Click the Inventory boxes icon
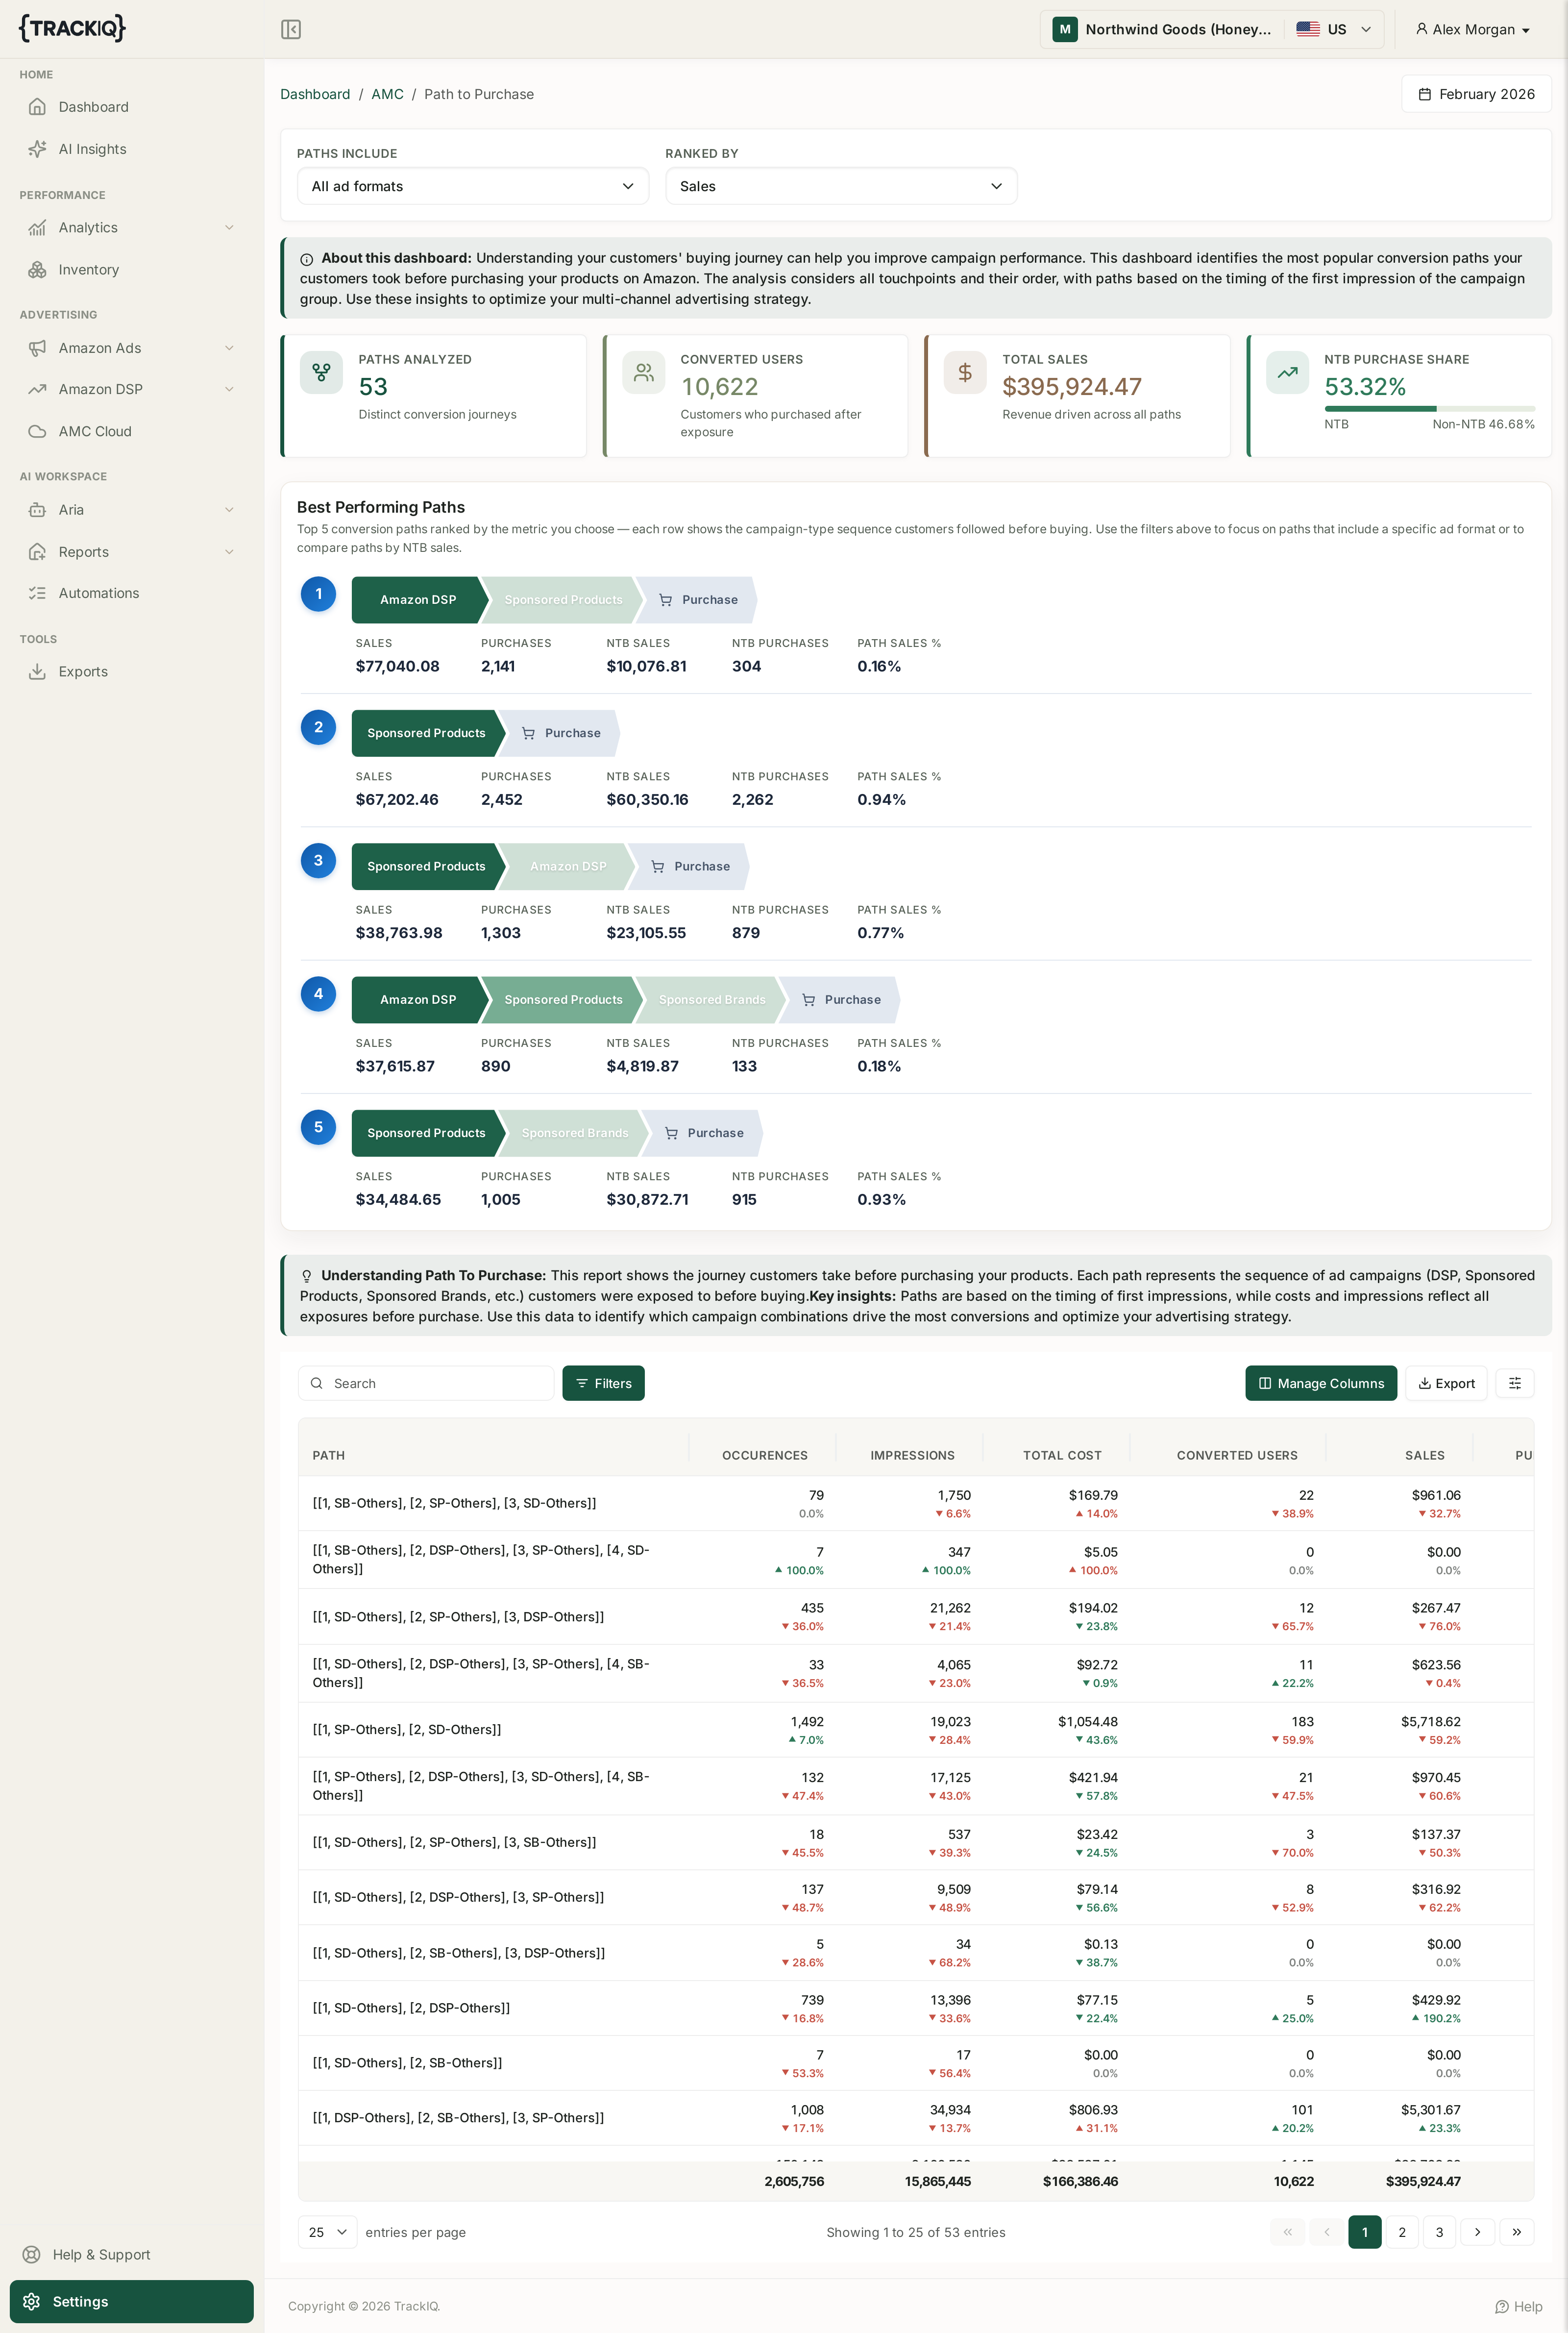This screenshot has width=1568, height=2333. pyautogui.click(x=37, y=270)
